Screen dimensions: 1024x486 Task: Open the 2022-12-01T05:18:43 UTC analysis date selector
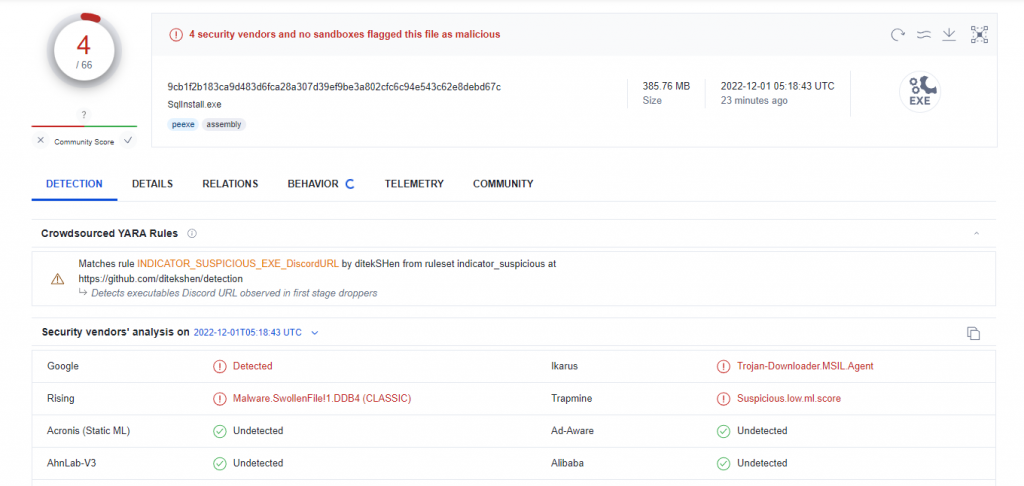pos(248,332)
